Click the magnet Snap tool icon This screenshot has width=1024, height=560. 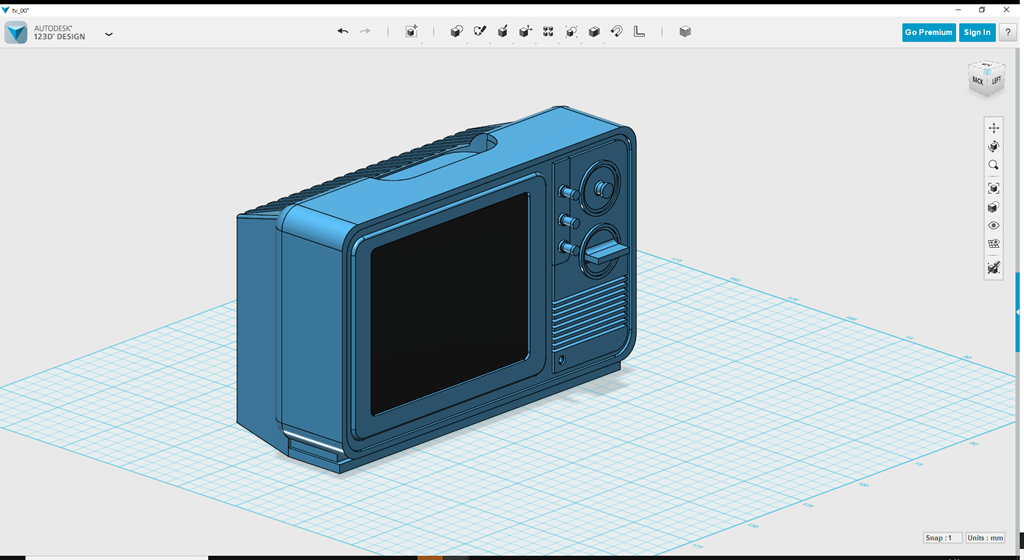pyautogui.click(x=617, y=32)
